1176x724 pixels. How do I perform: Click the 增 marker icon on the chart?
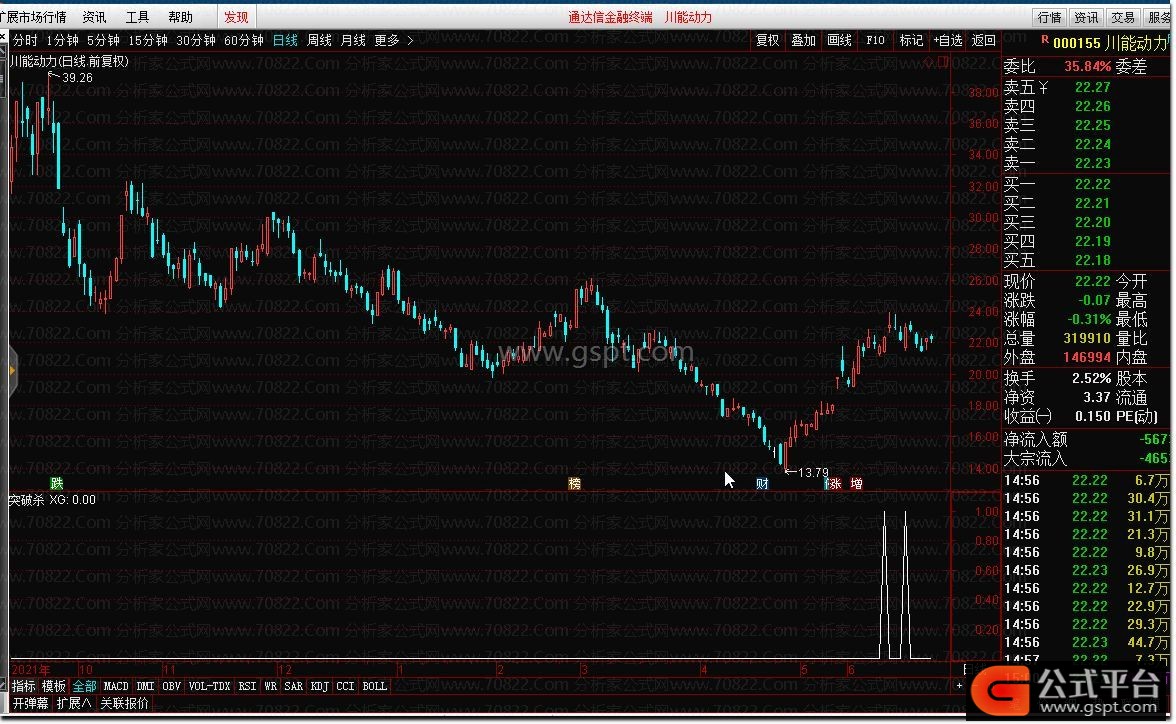pos(856,484)
